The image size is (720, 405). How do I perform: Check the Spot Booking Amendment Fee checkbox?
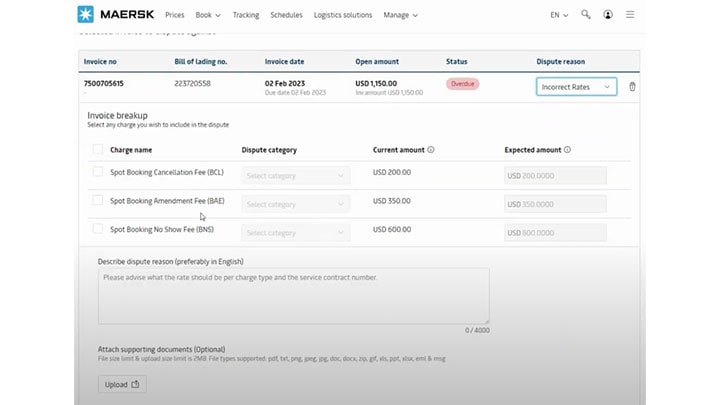(98, 201)
